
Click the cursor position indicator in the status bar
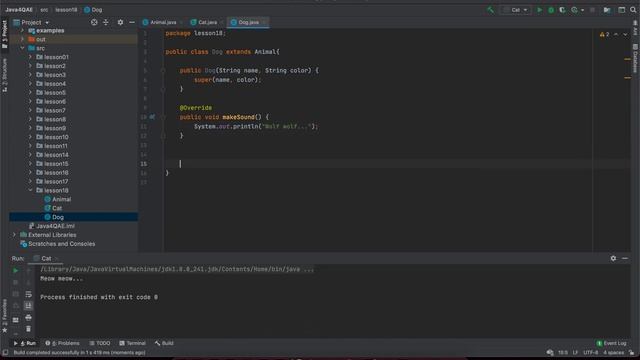(x=563, y=353)
